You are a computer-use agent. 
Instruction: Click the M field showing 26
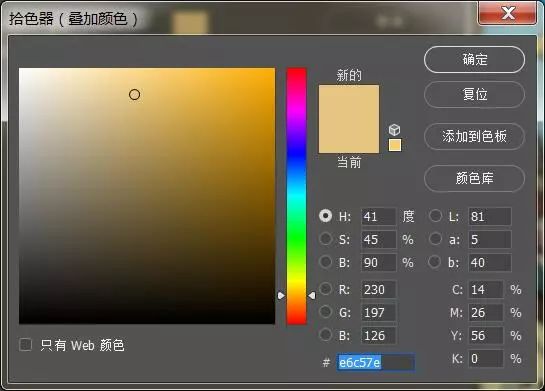pos(486,312)
